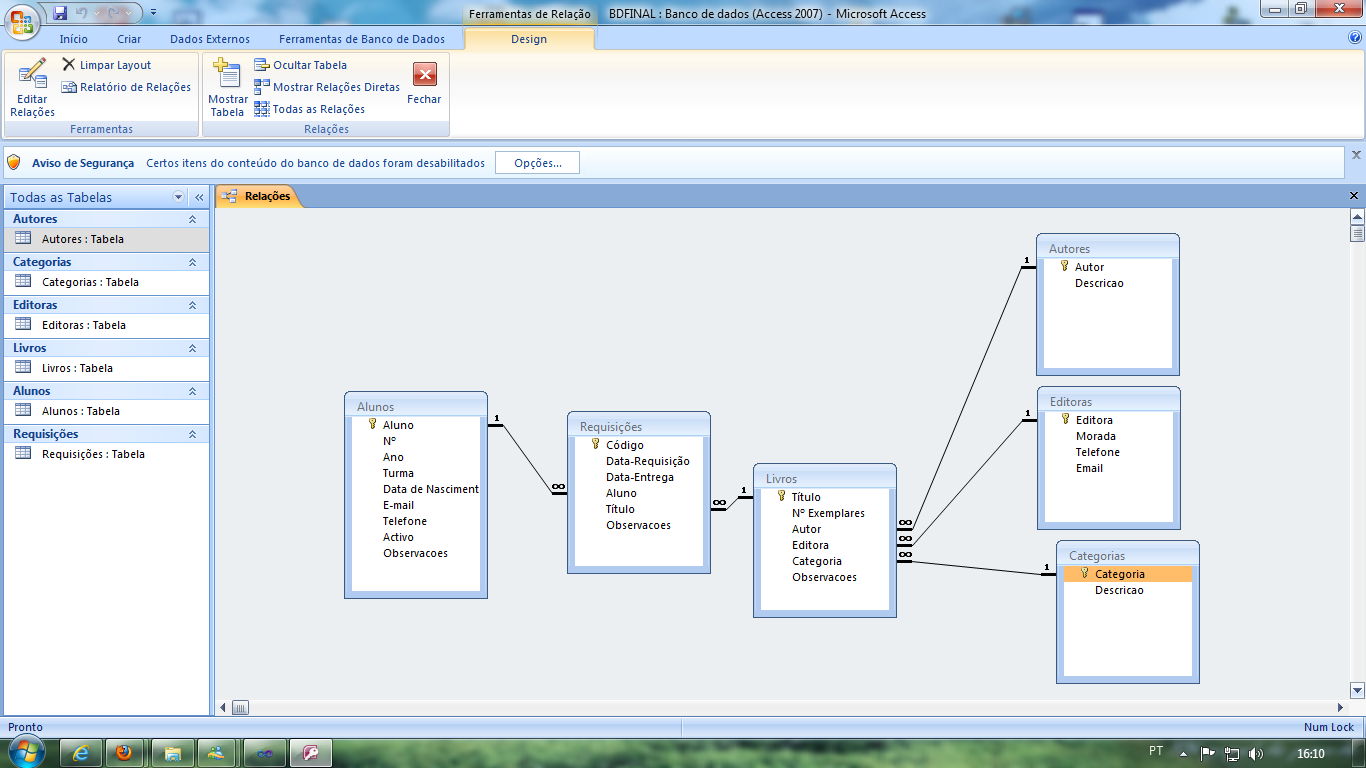Open the Todas as Tabelas dropdown arrow

tap(179, 197)
